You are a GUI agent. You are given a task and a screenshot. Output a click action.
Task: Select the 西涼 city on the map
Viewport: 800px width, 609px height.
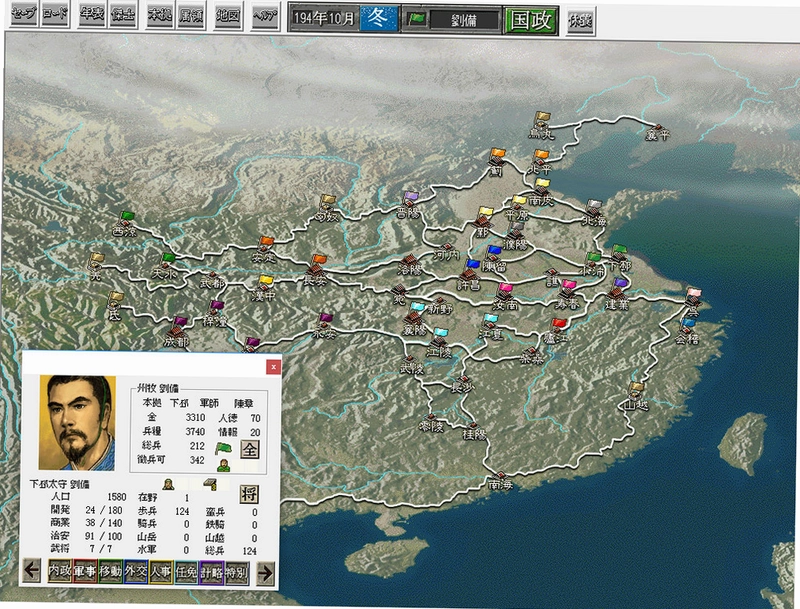125,224
